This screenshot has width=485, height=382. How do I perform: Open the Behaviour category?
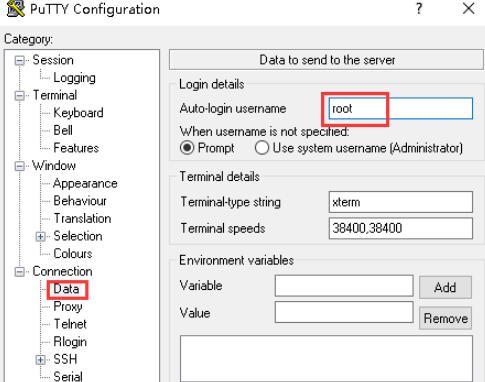(x=80, y=201)
